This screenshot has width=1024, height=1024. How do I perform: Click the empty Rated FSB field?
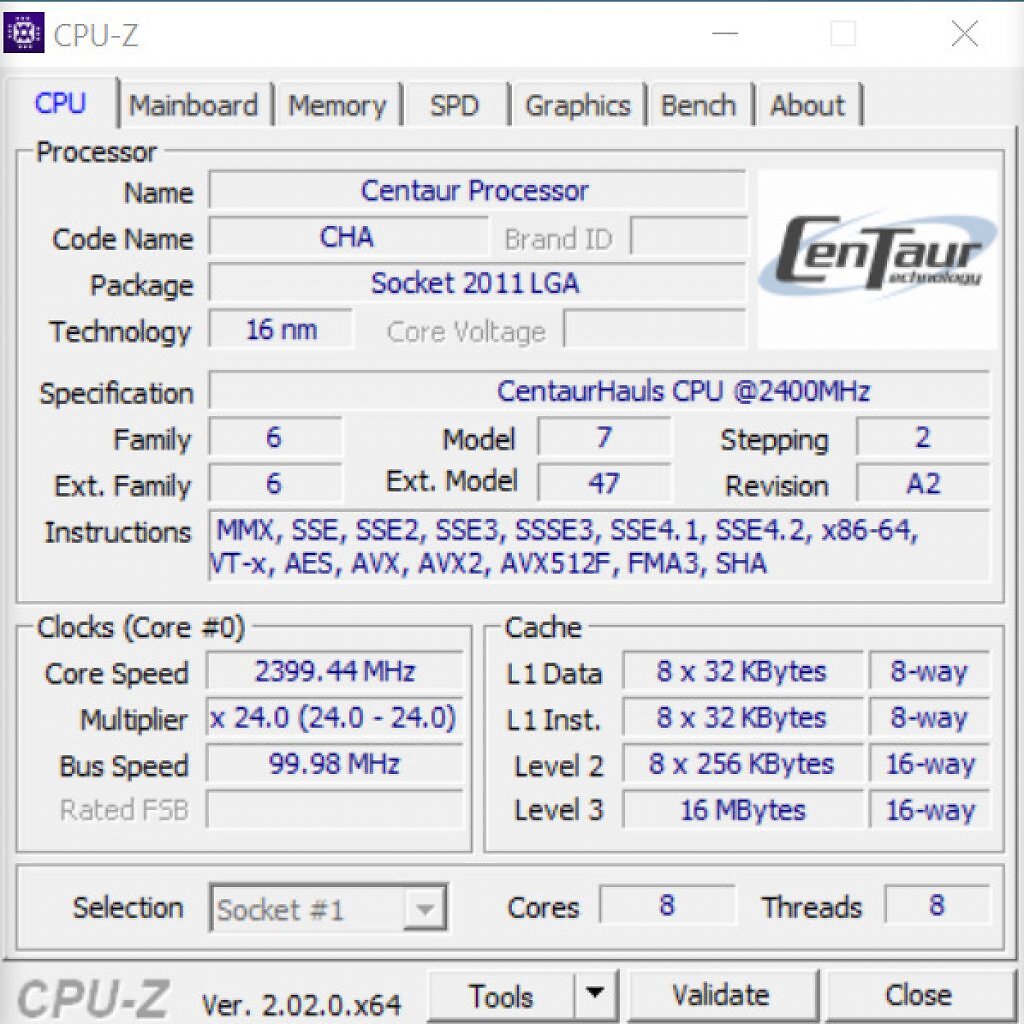pyautogui.click(x=335, y=810)
